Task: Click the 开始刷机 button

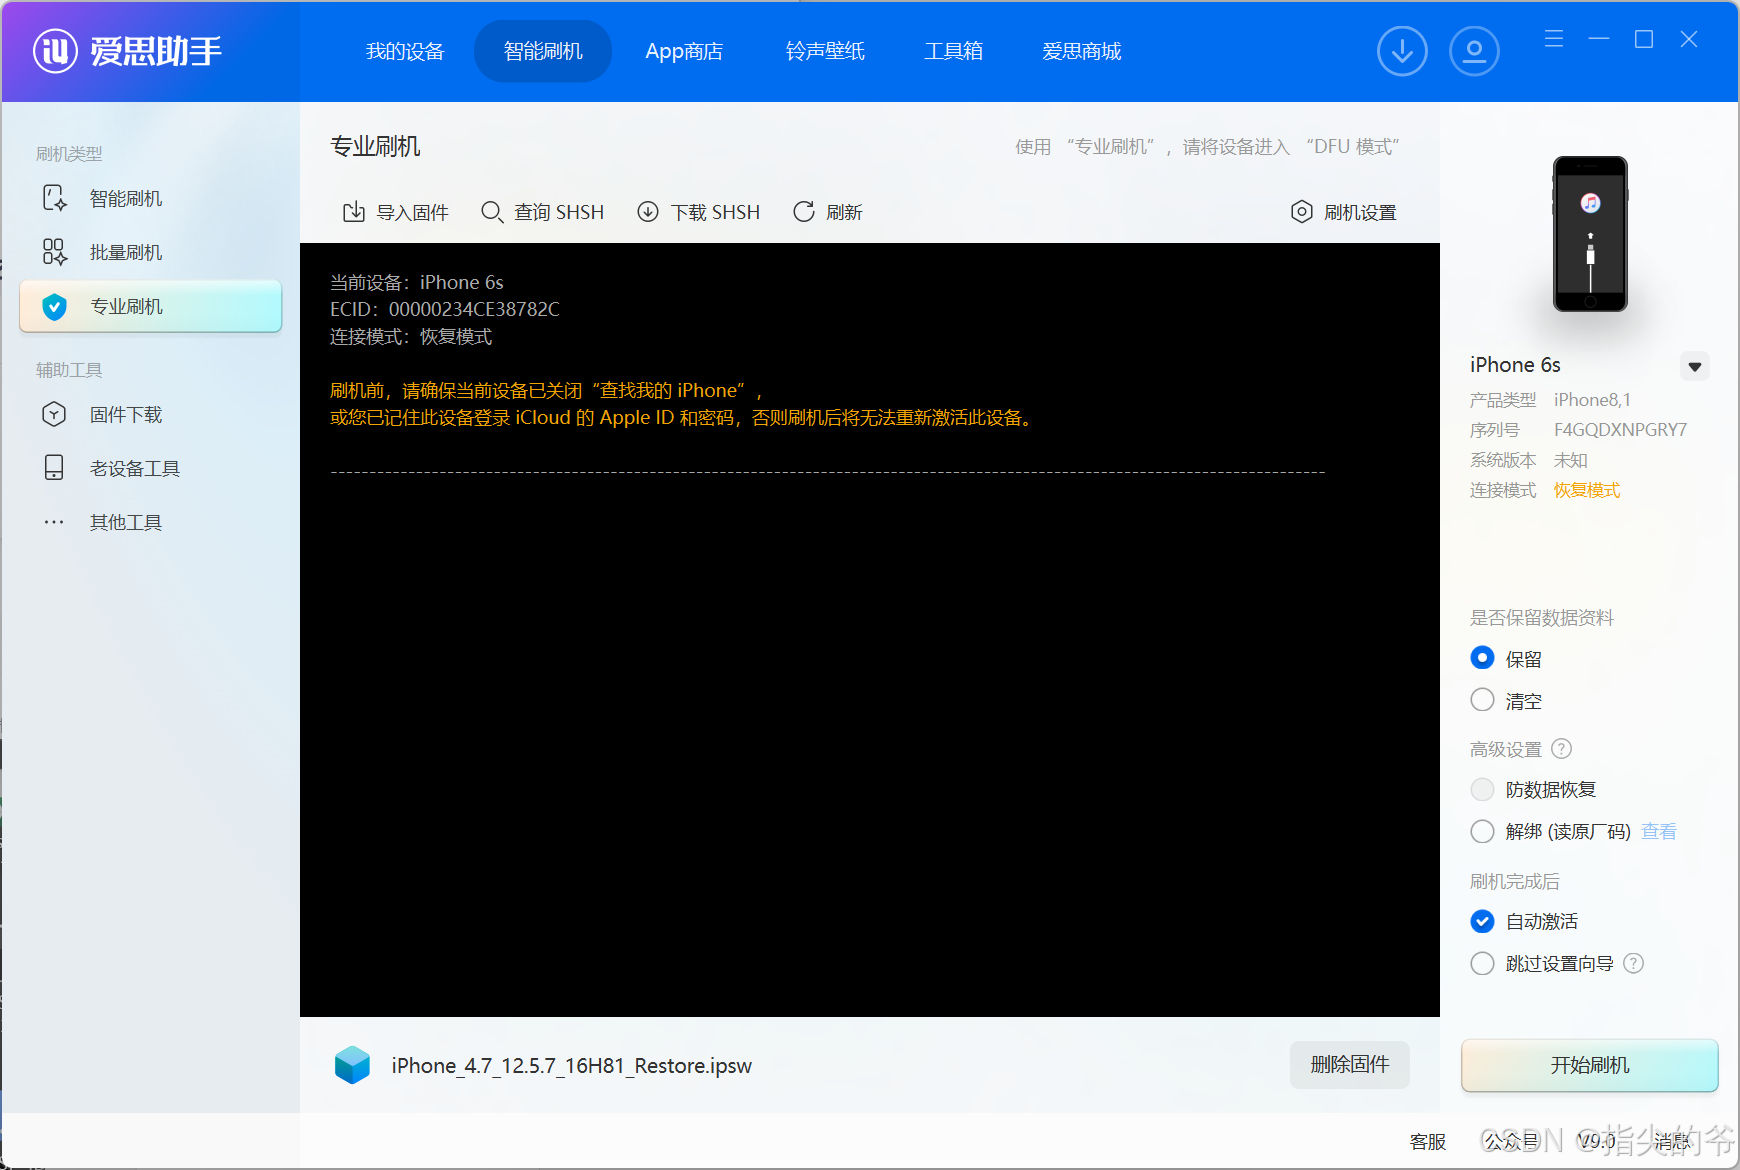Action: coord(1590,1065)
